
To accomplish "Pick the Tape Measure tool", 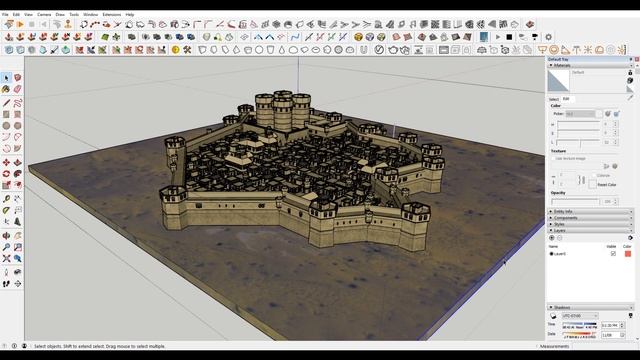I will [x=6, y=199].
